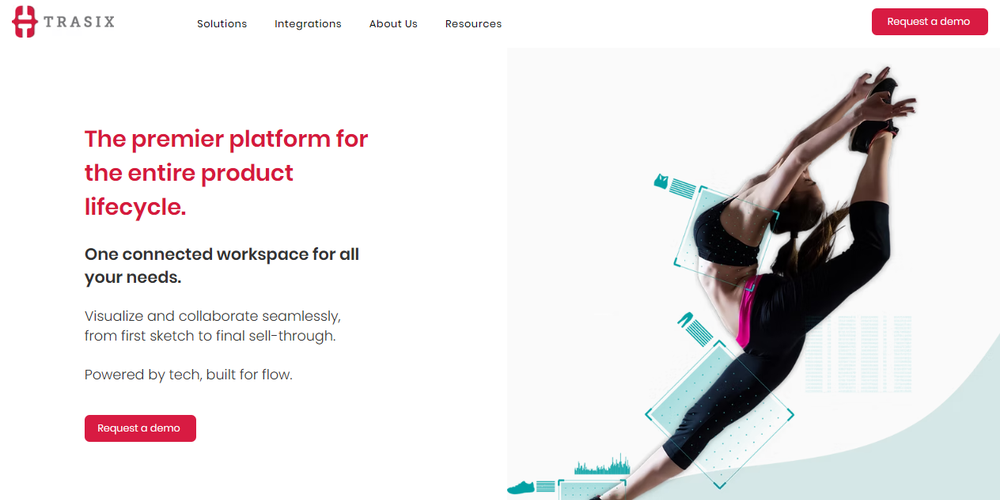
Task: Open the Integrations menu
Action: point(308,24)
